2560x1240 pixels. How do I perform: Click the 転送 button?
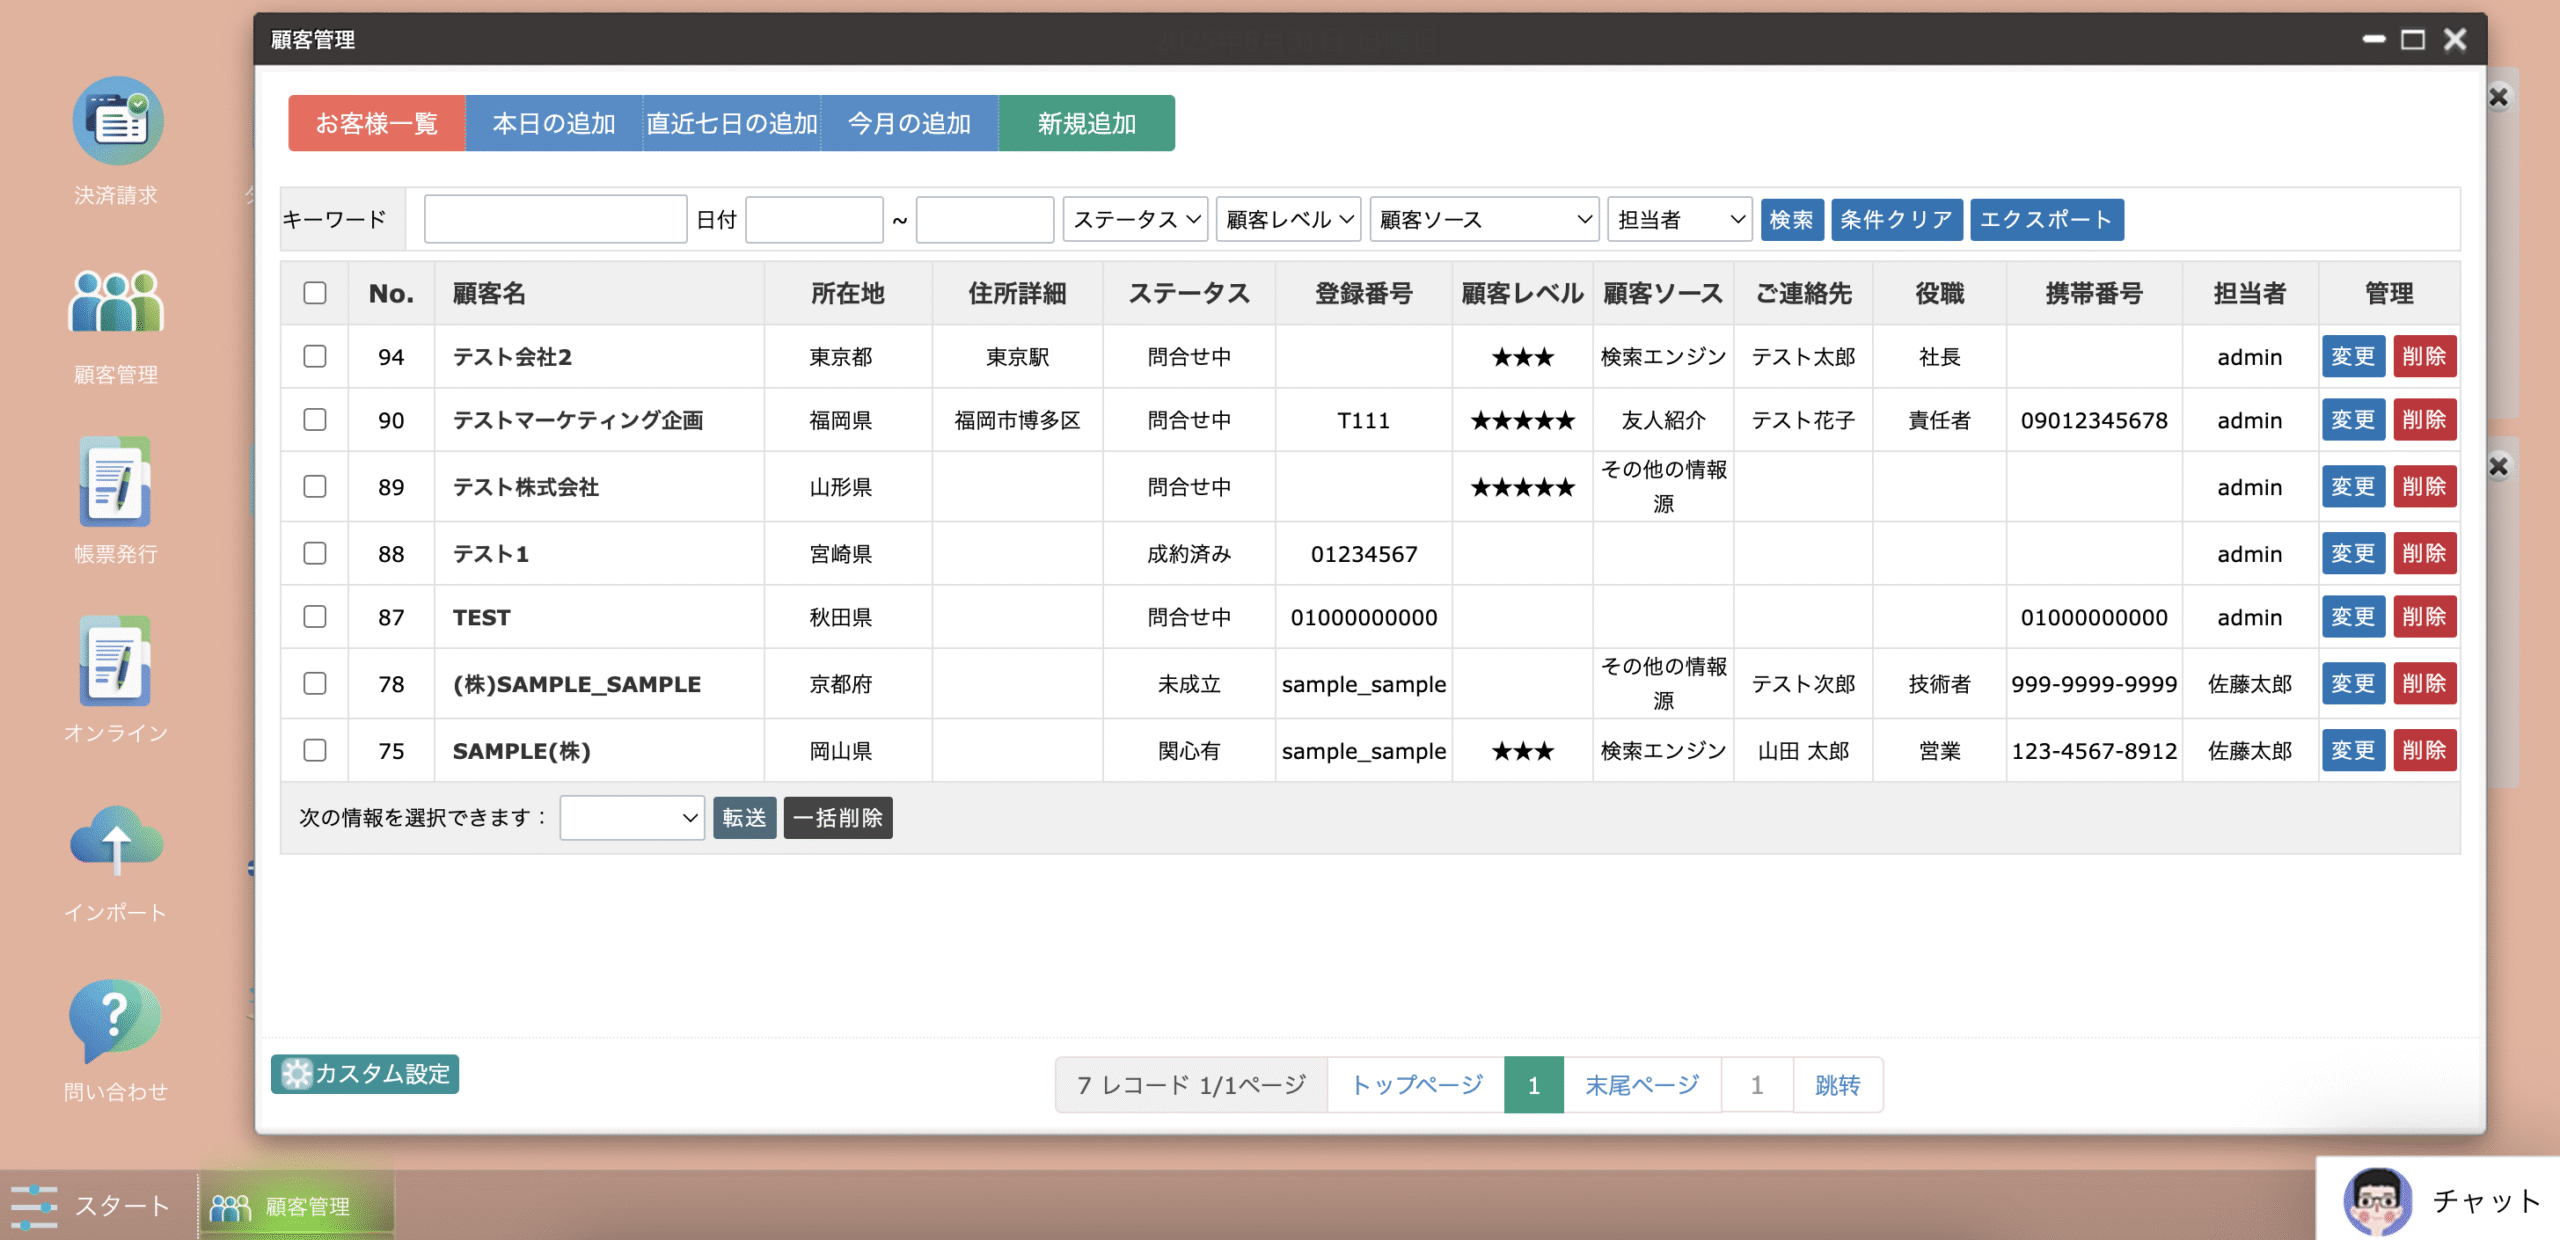pyautogui.click(x=744, y=818)
